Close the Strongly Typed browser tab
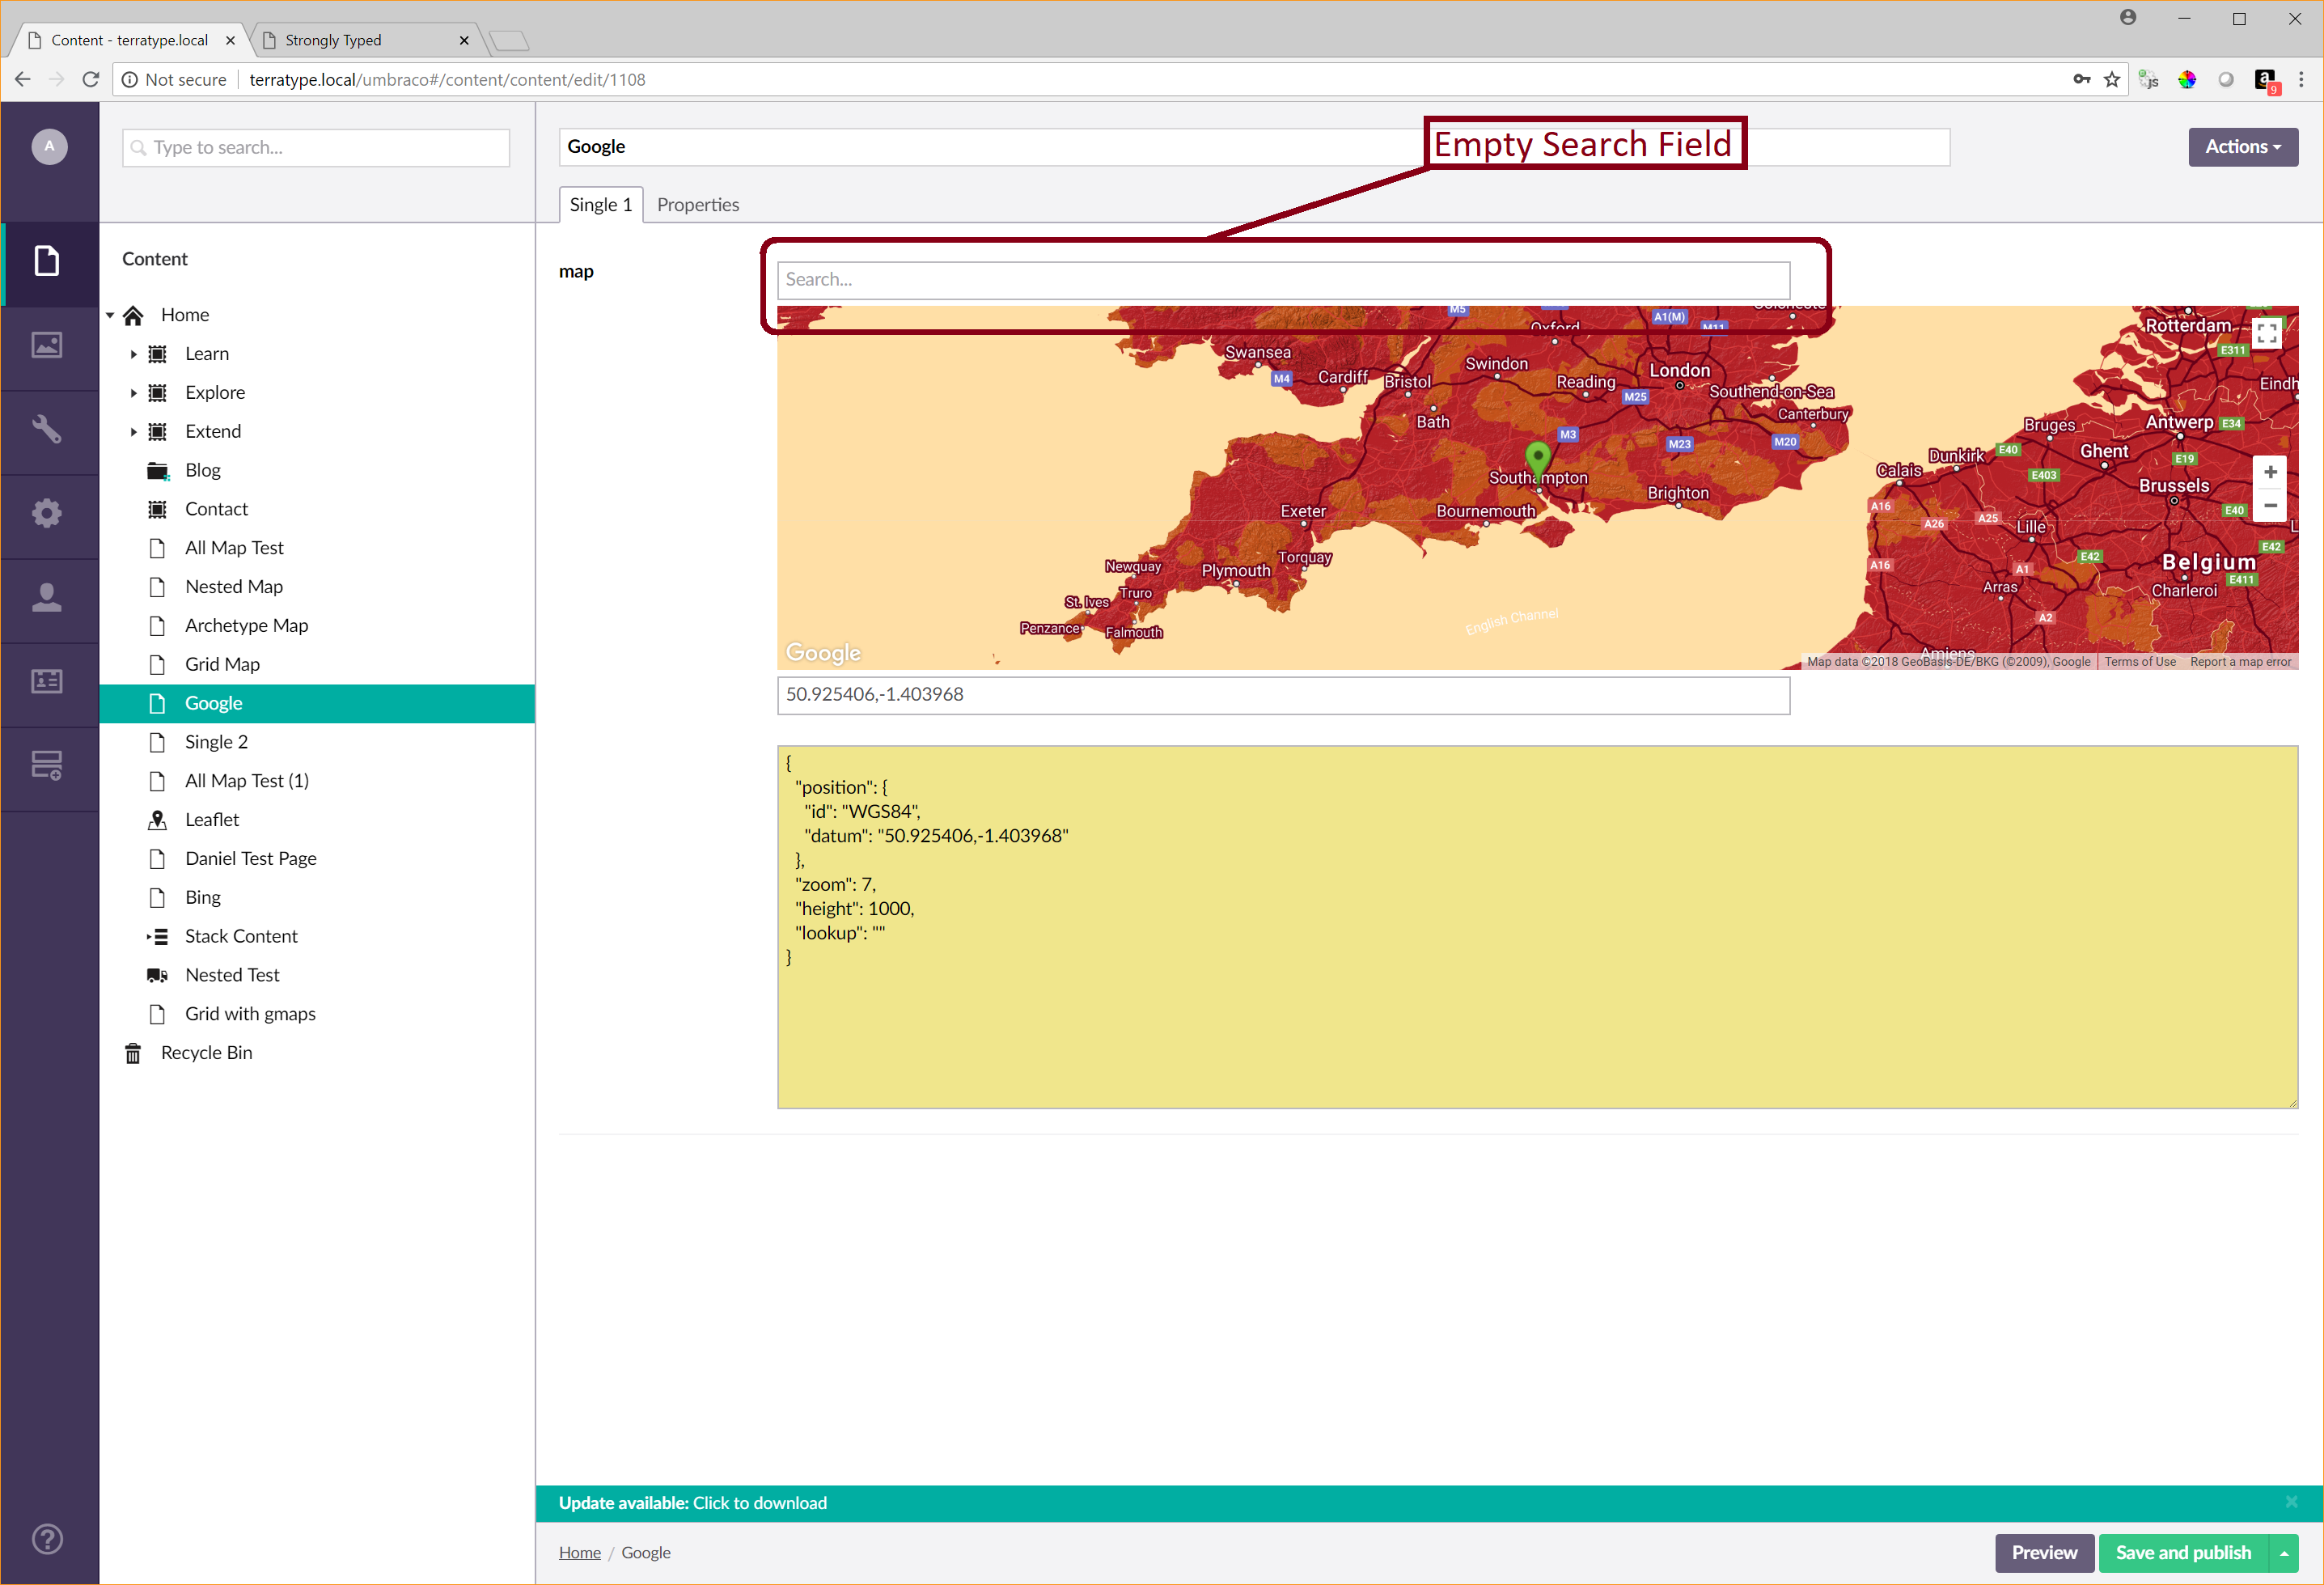The width and height of the screenshot is (2324, 1585). (x=464, y=40)
